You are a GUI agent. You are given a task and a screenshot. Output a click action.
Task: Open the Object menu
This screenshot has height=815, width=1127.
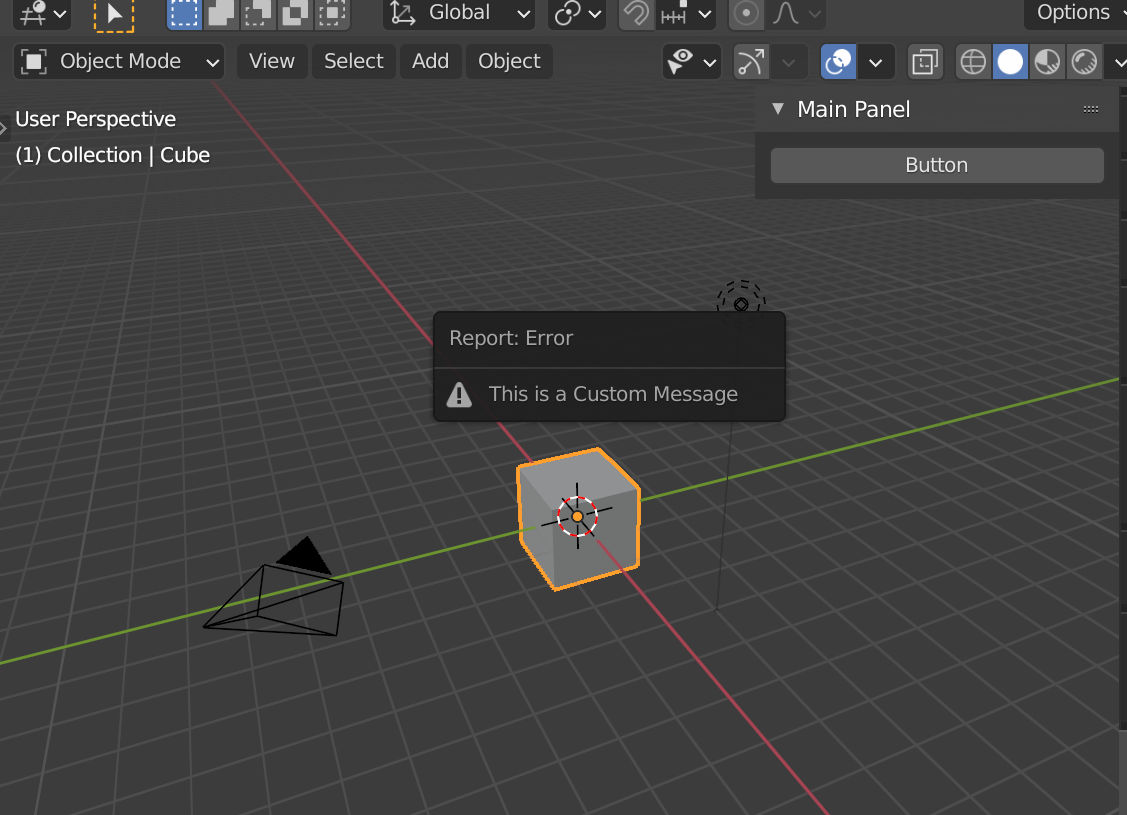(x=509, y=61)
